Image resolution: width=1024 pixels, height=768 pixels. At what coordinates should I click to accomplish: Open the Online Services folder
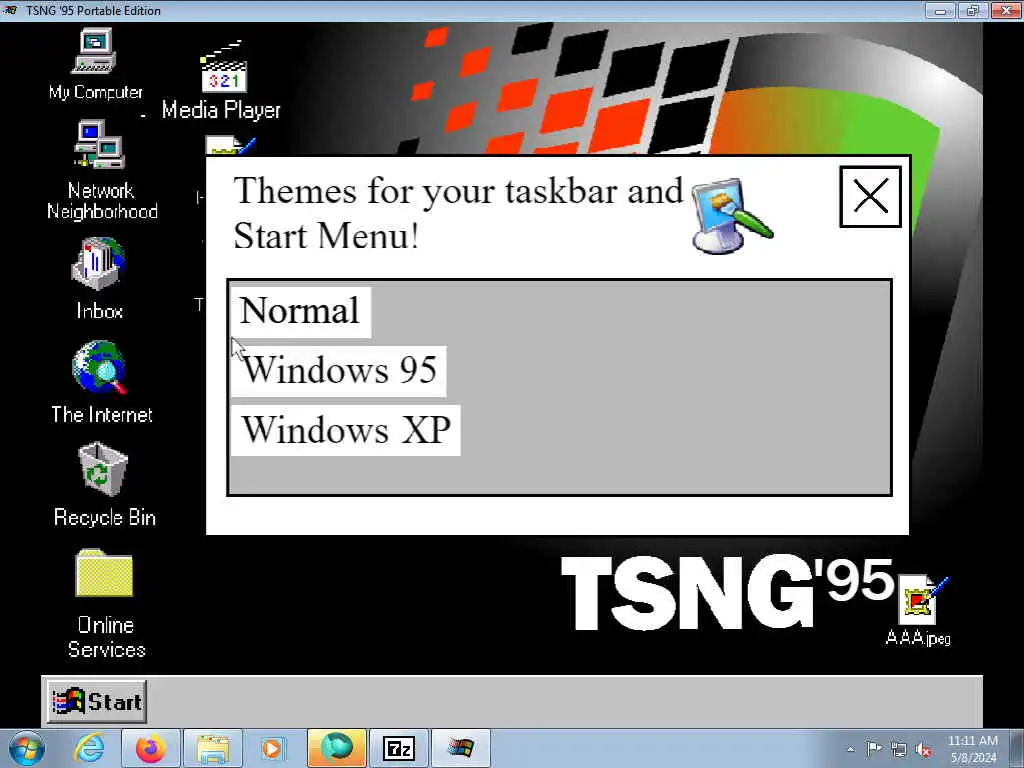coord(104,603)
